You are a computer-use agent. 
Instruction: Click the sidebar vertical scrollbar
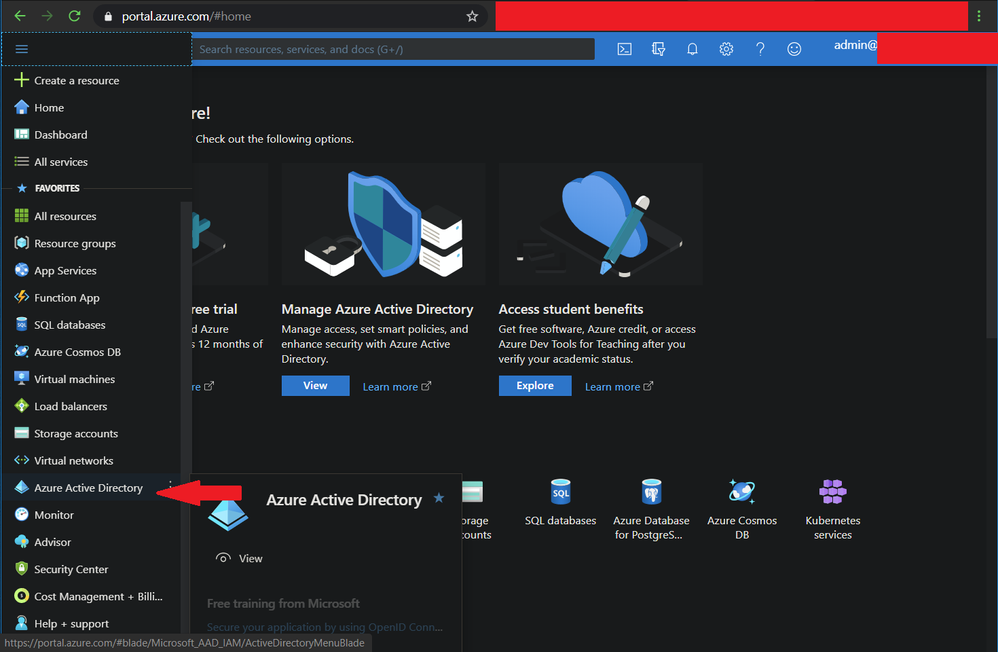click(x=186, y=416)
